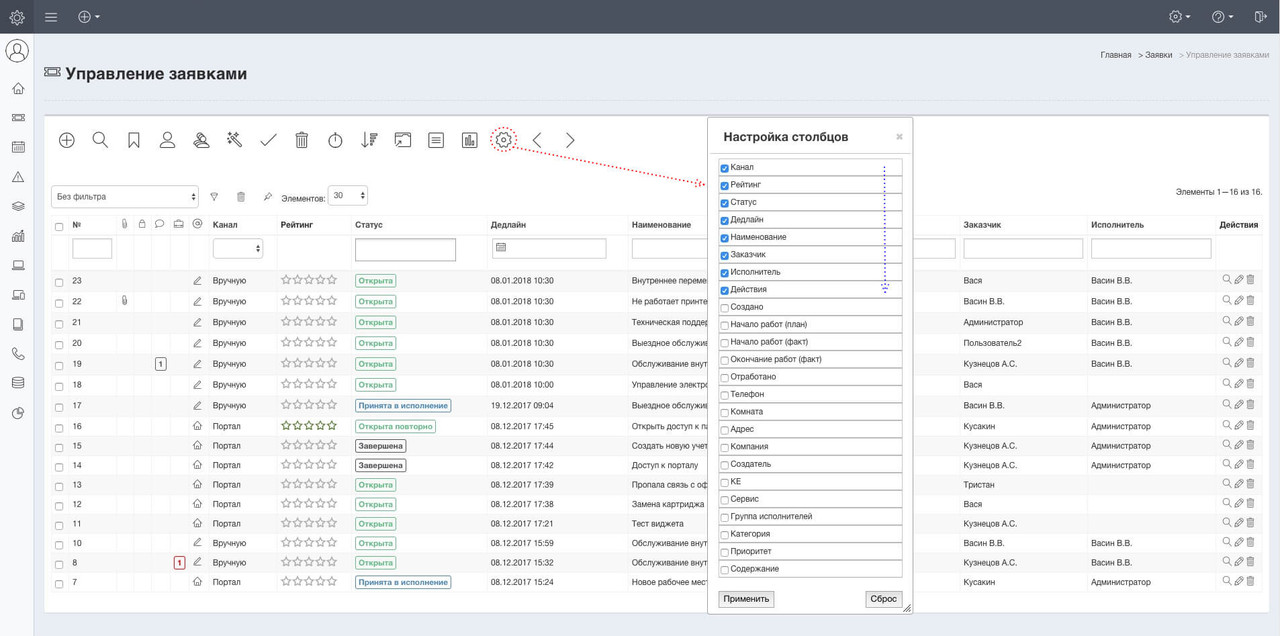This screenshot has height=636, width=1280.
Task: Click the Дедлайн date filter field
Action: [549, 248]
